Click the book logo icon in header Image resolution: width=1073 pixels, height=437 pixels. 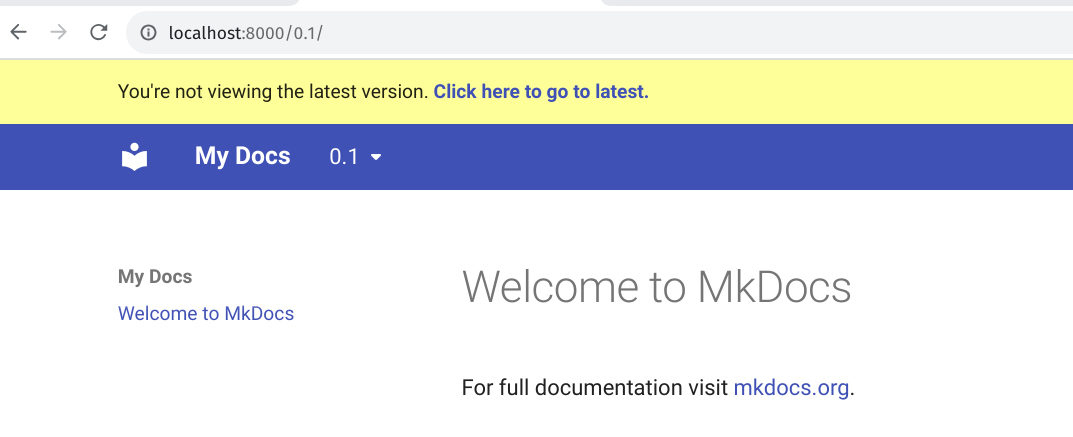tap(135, 157)
